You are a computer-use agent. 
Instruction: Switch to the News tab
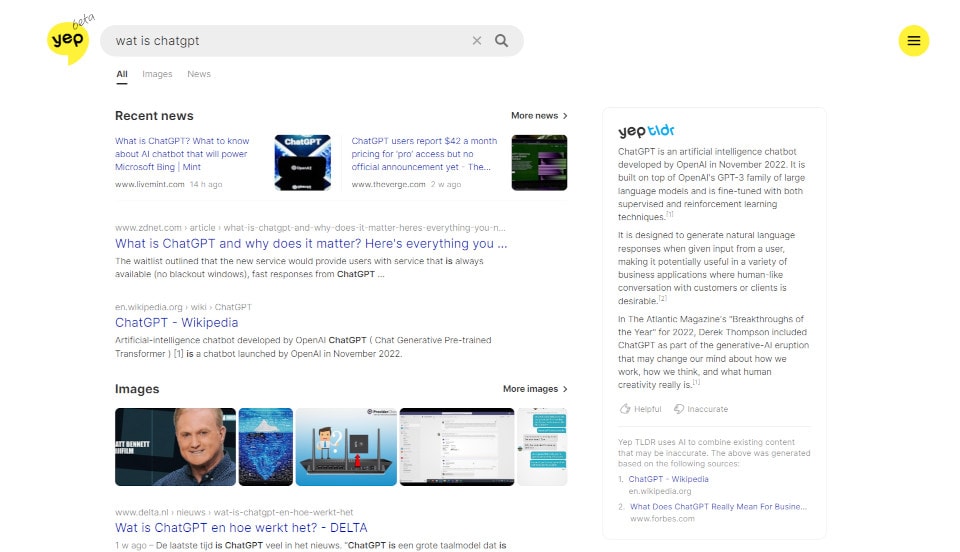(x=199, y=74)
